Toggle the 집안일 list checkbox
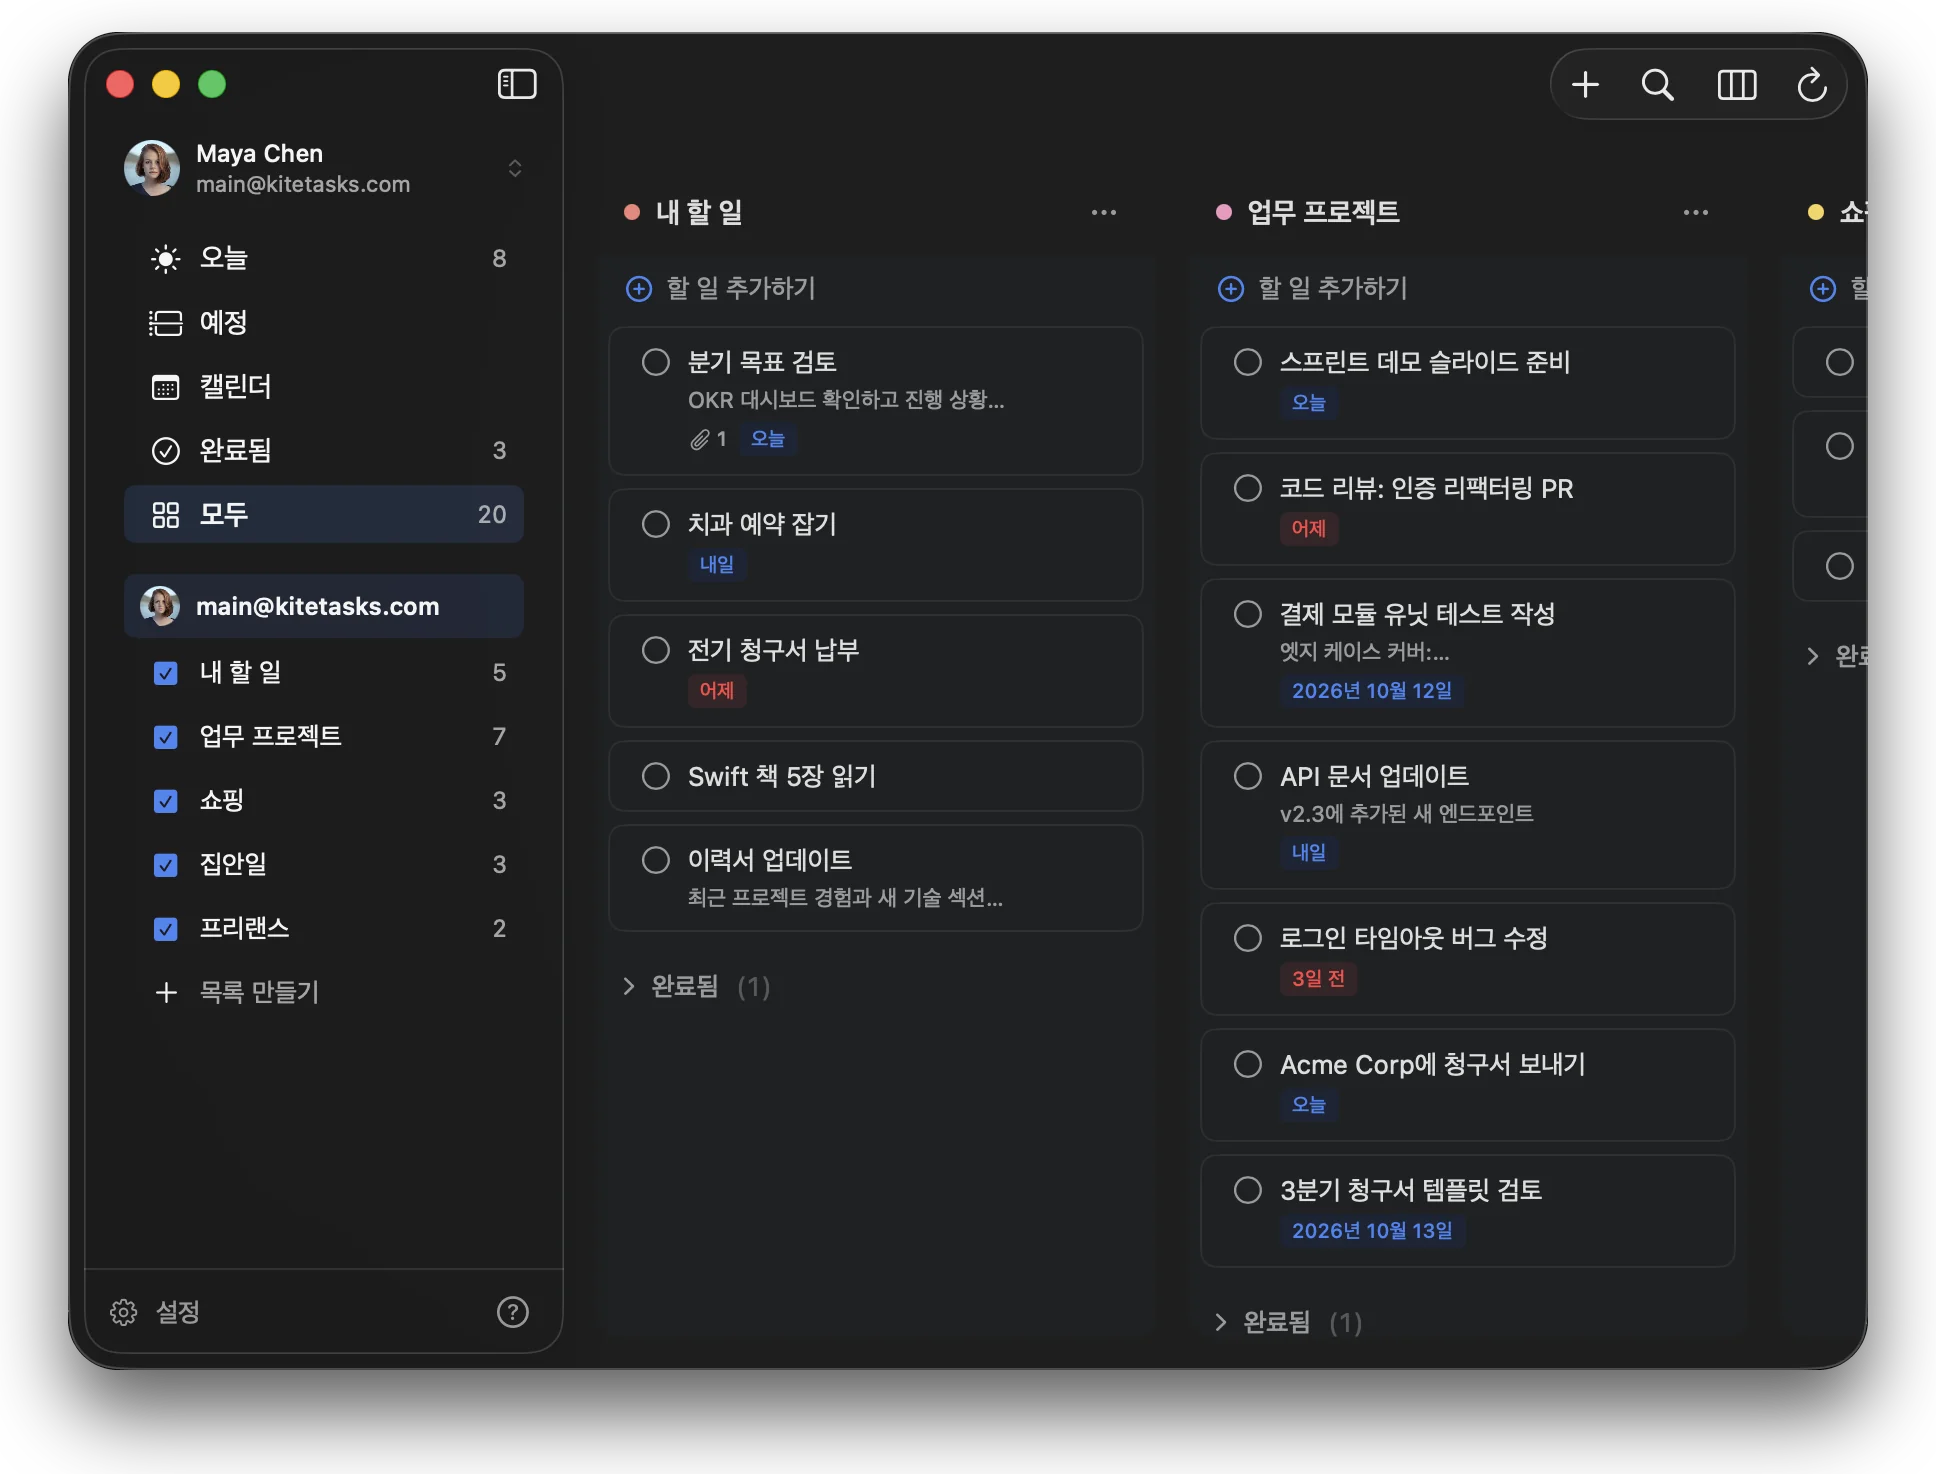Screen dimensions: 1936x1474 pyautogui.click(x=166, y=865)
